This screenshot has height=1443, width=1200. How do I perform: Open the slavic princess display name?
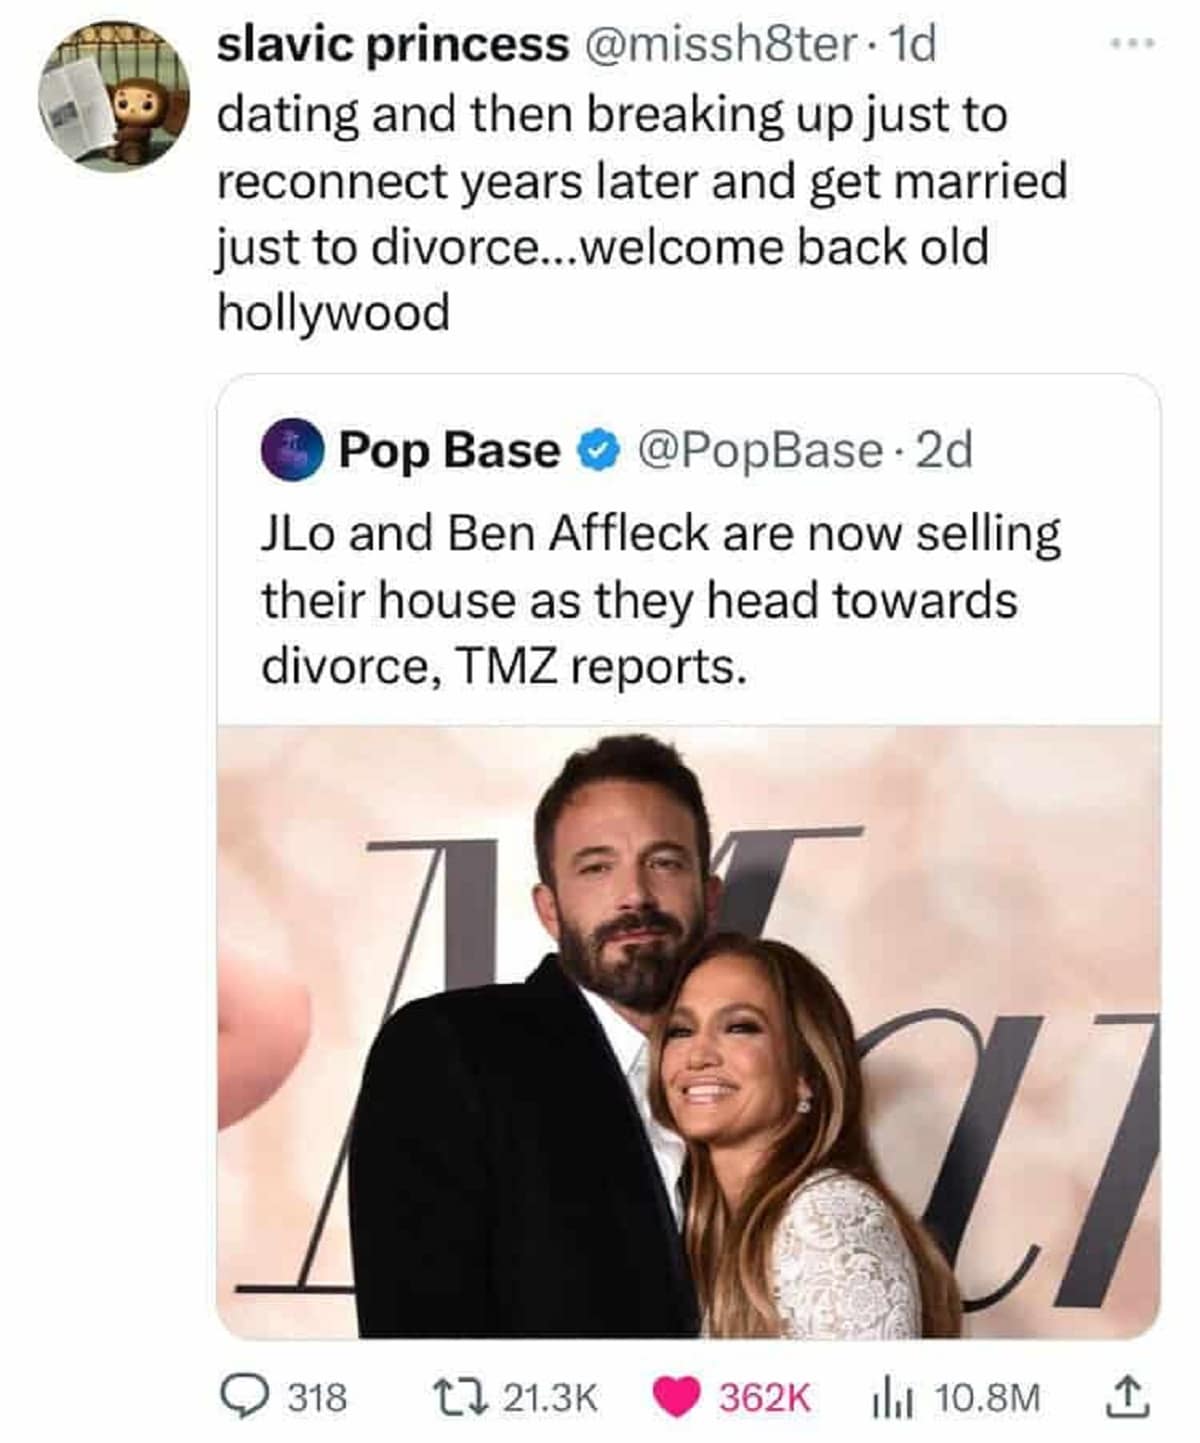[392, 45]
